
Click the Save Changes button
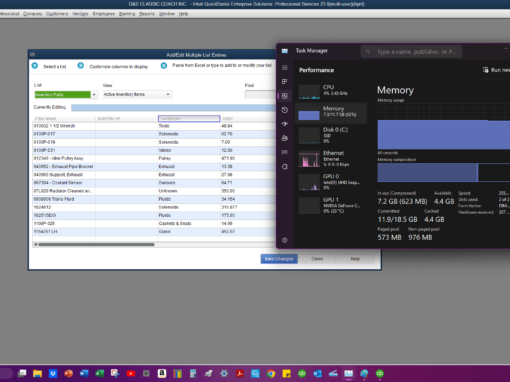[279, 259]
